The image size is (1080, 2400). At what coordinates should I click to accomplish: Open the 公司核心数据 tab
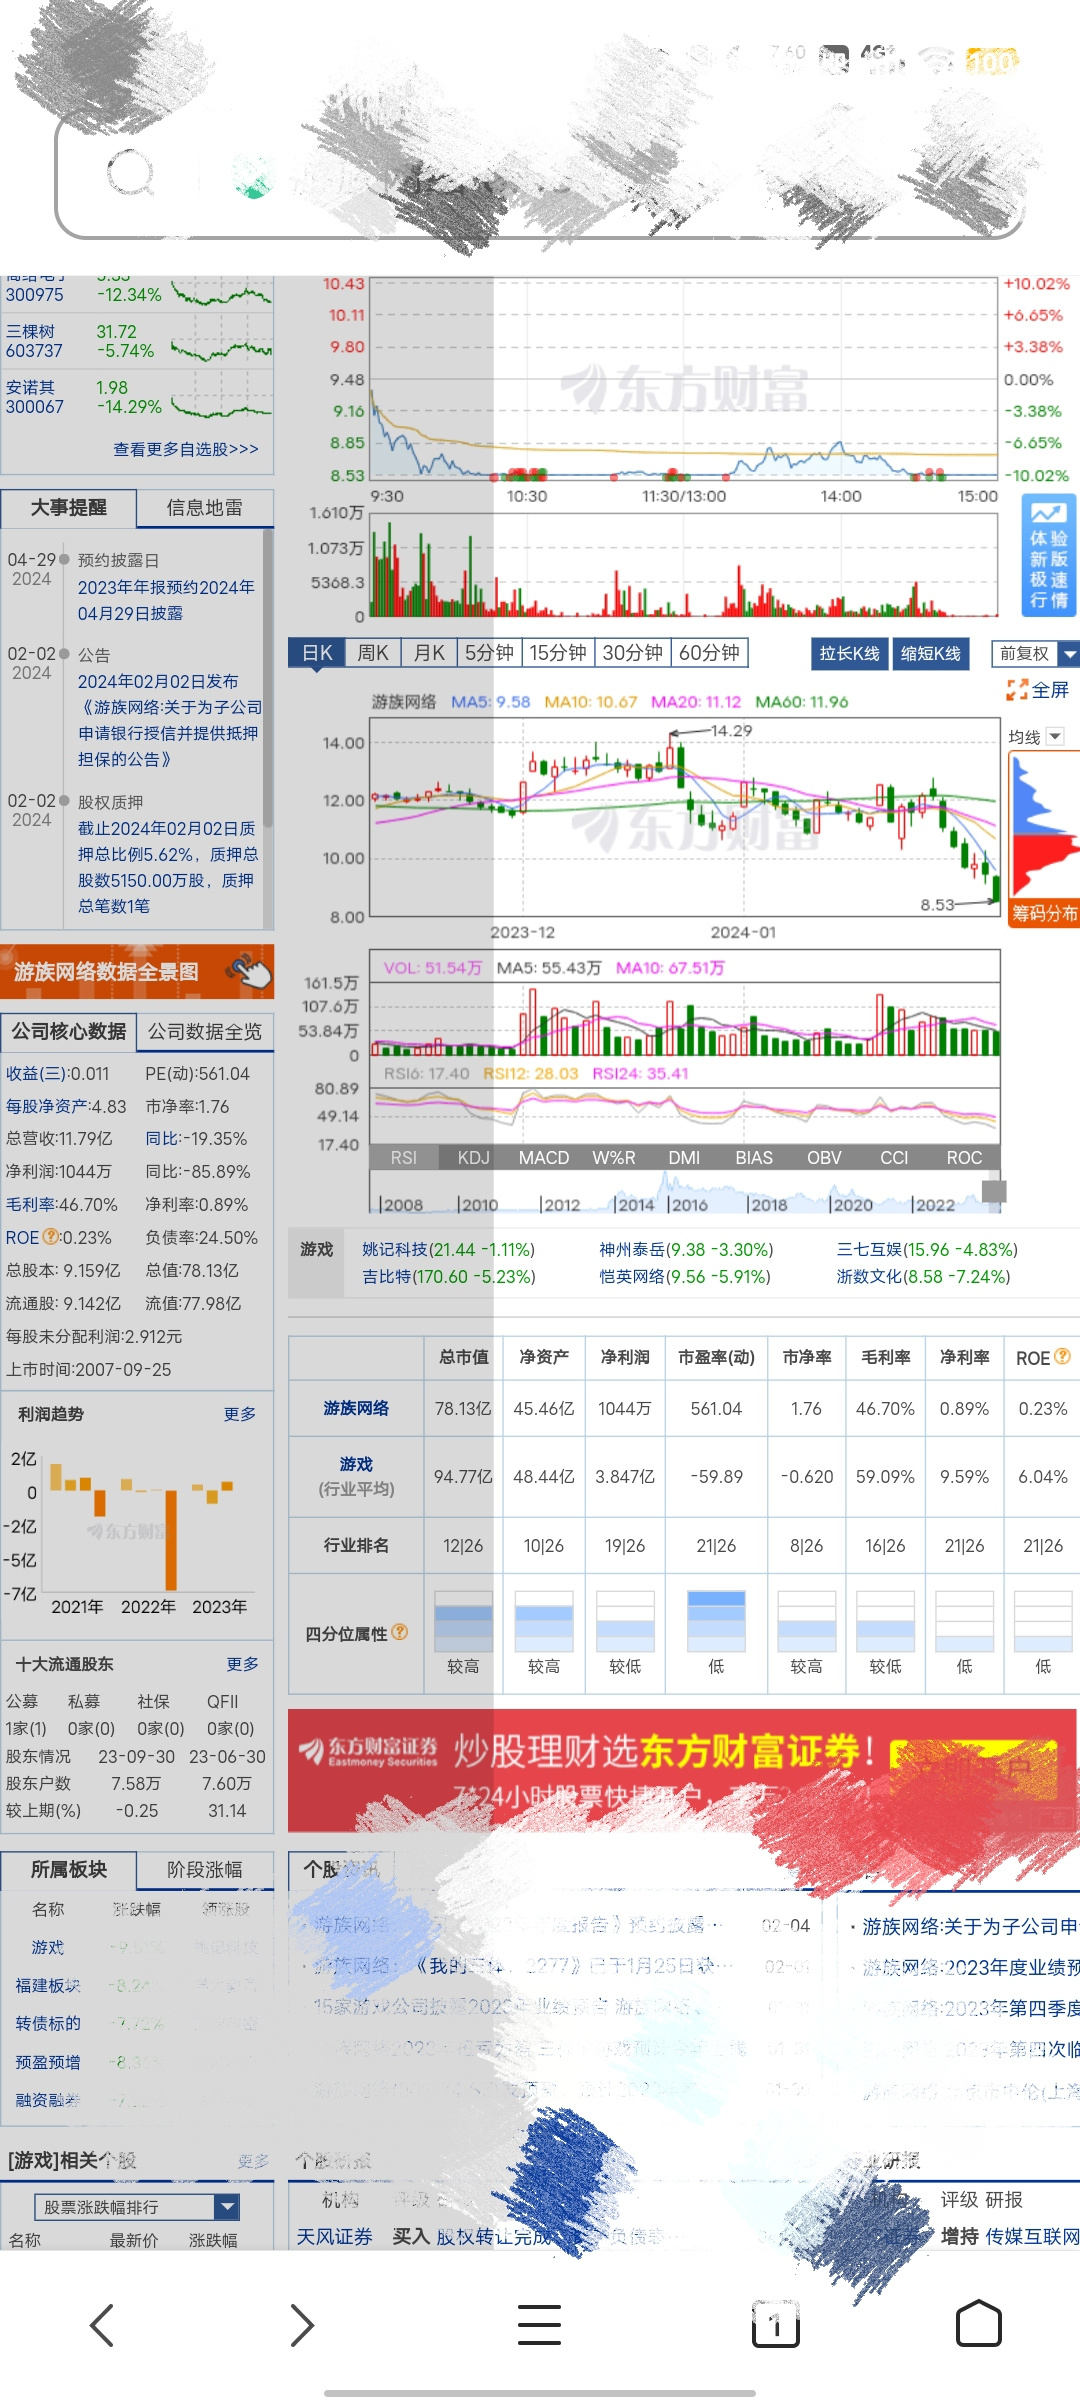(68, 1031)
